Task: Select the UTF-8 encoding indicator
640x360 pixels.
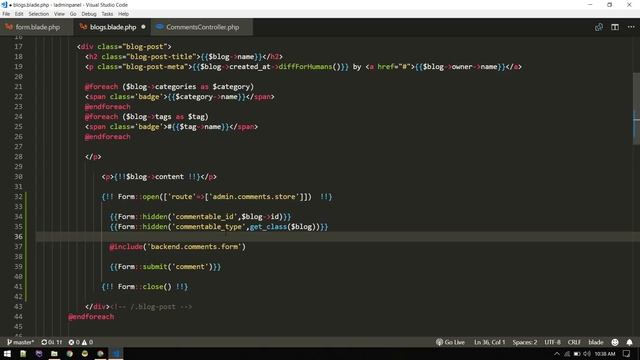Action: [552, 342]
